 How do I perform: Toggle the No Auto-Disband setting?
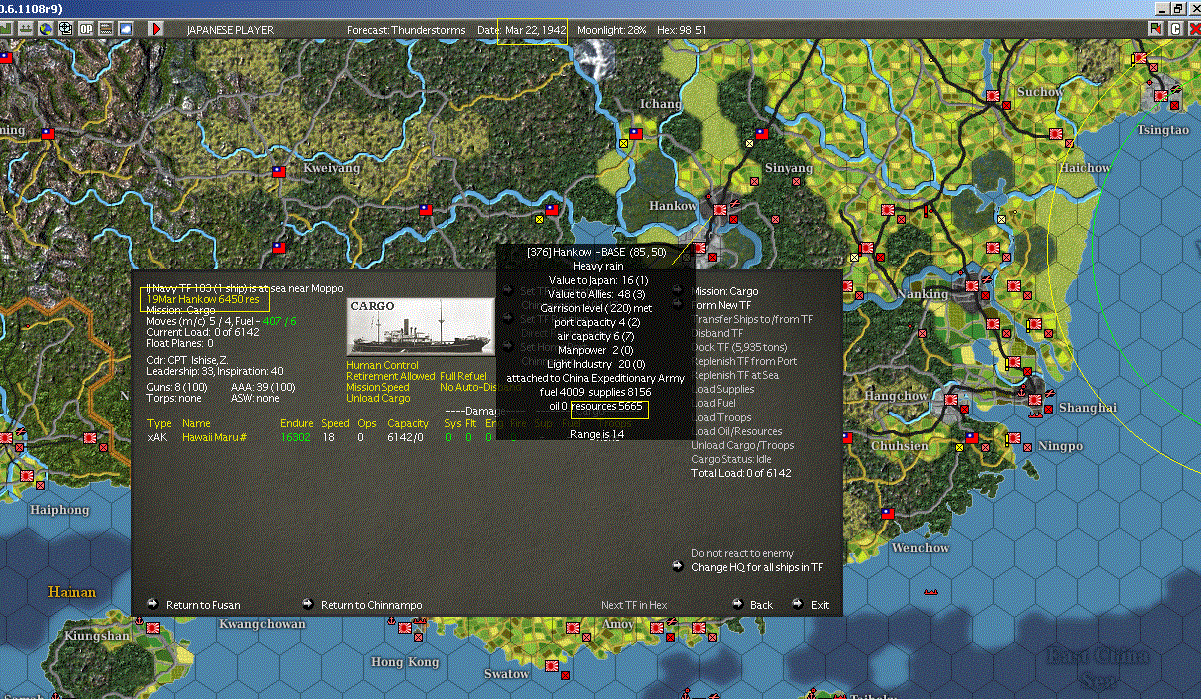pos(473,387)
